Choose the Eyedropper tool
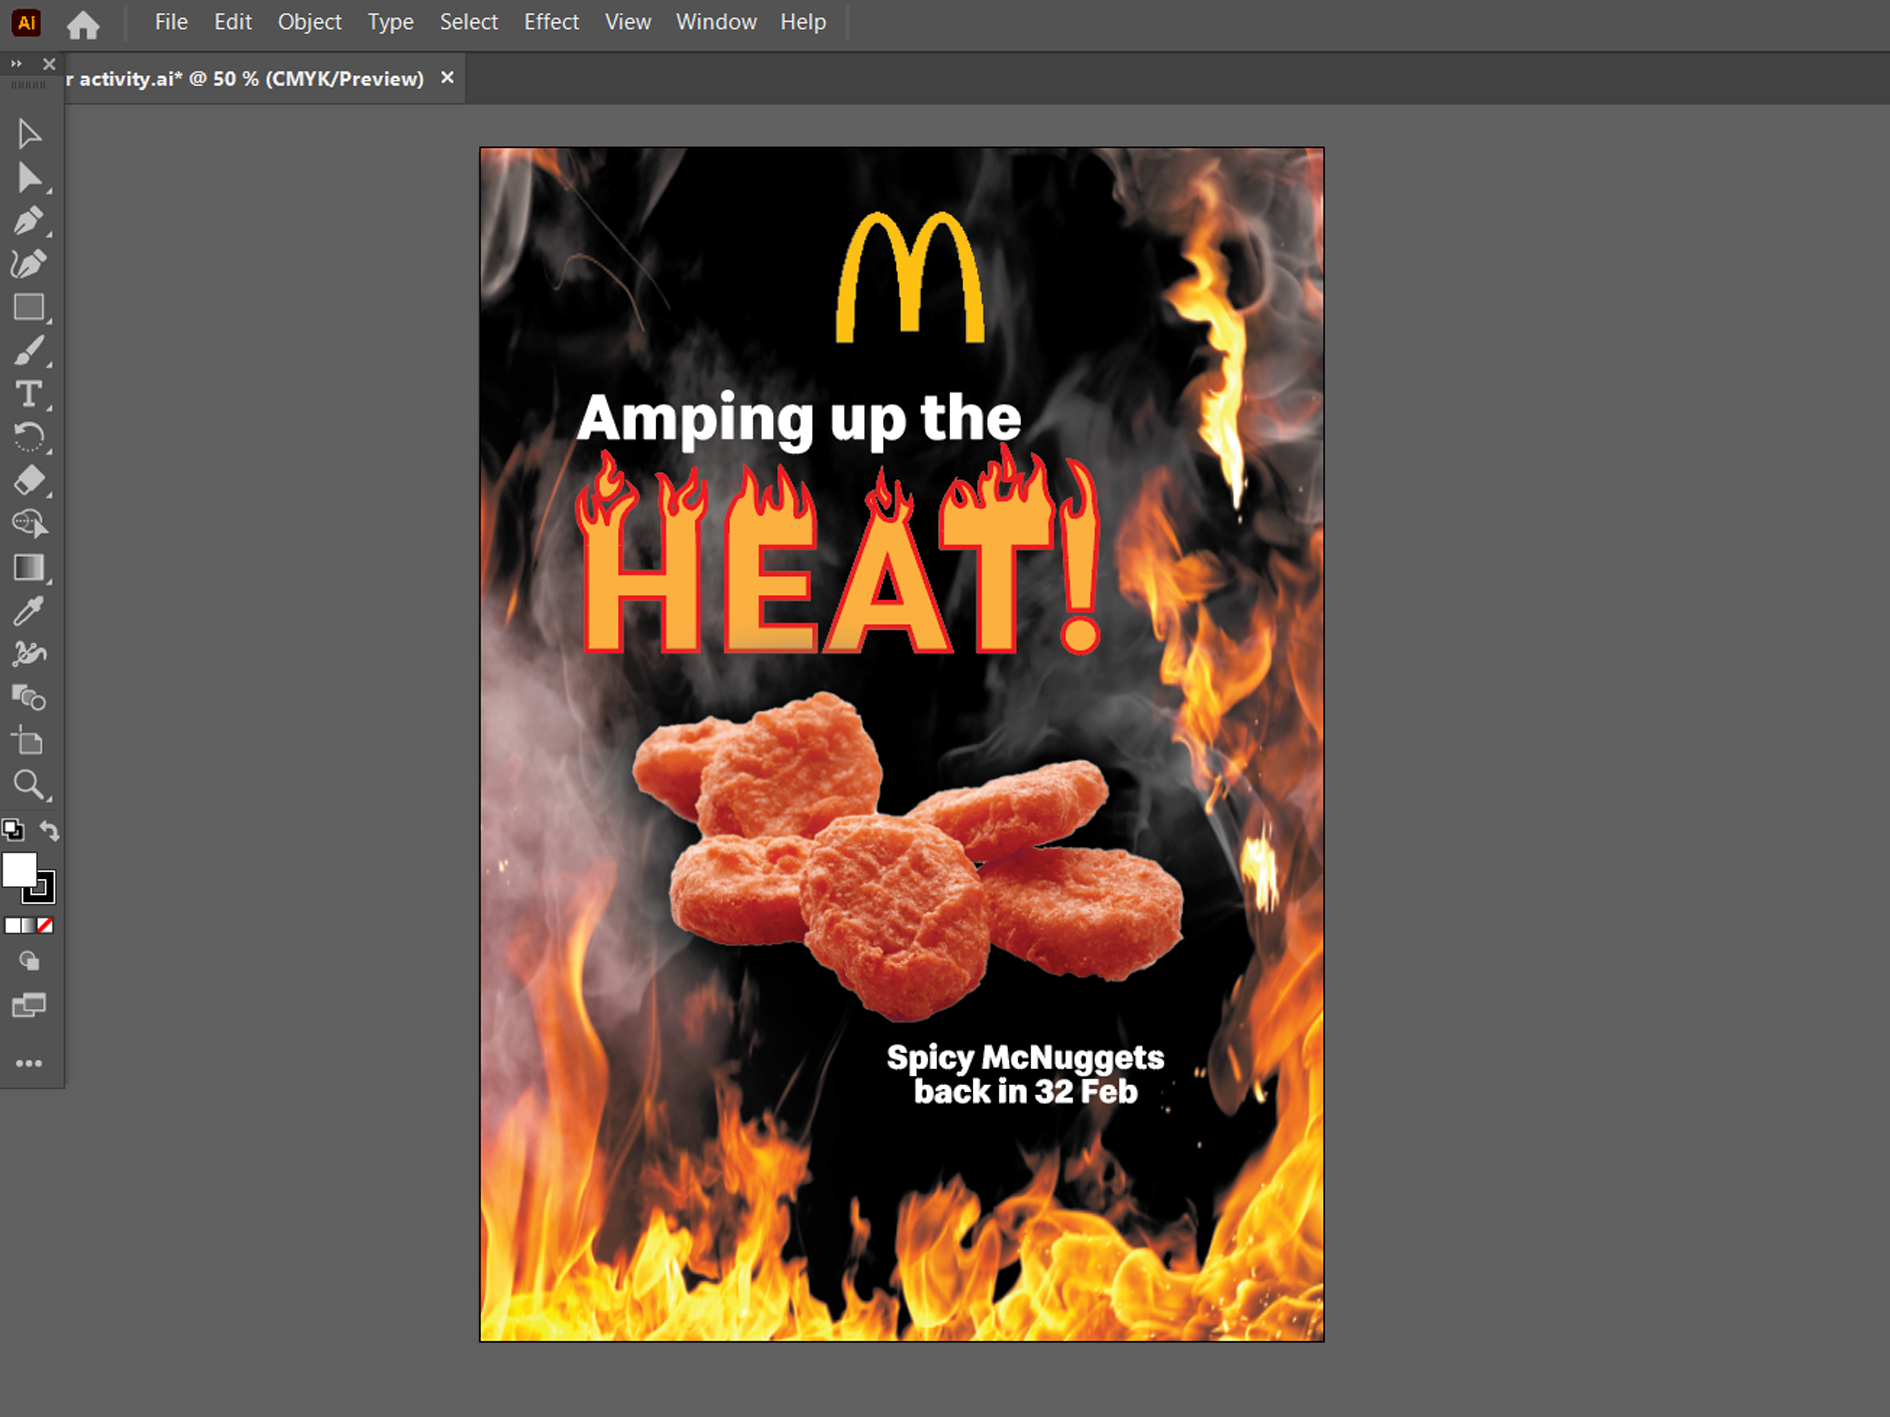Screen dimensions: 1890x1417 coord(29,611)
